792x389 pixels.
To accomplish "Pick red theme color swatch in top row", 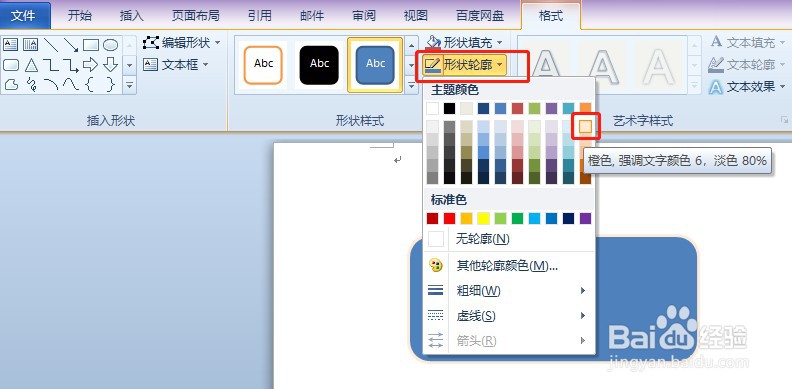I will point(518,109).
